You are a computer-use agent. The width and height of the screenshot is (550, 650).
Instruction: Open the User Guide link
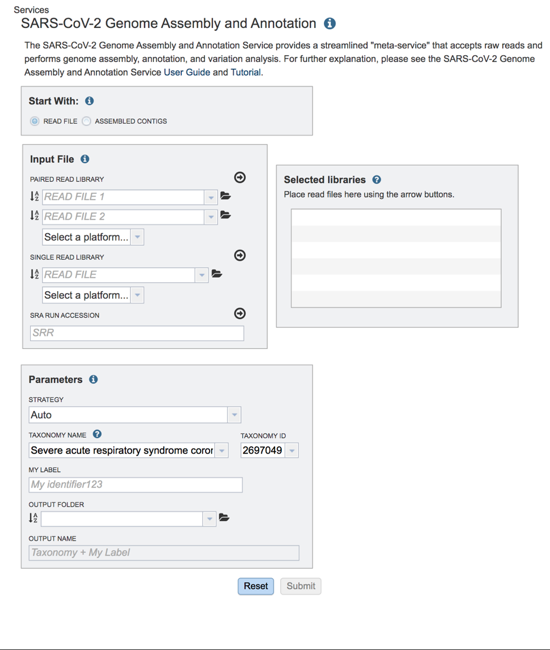(187, 72)
